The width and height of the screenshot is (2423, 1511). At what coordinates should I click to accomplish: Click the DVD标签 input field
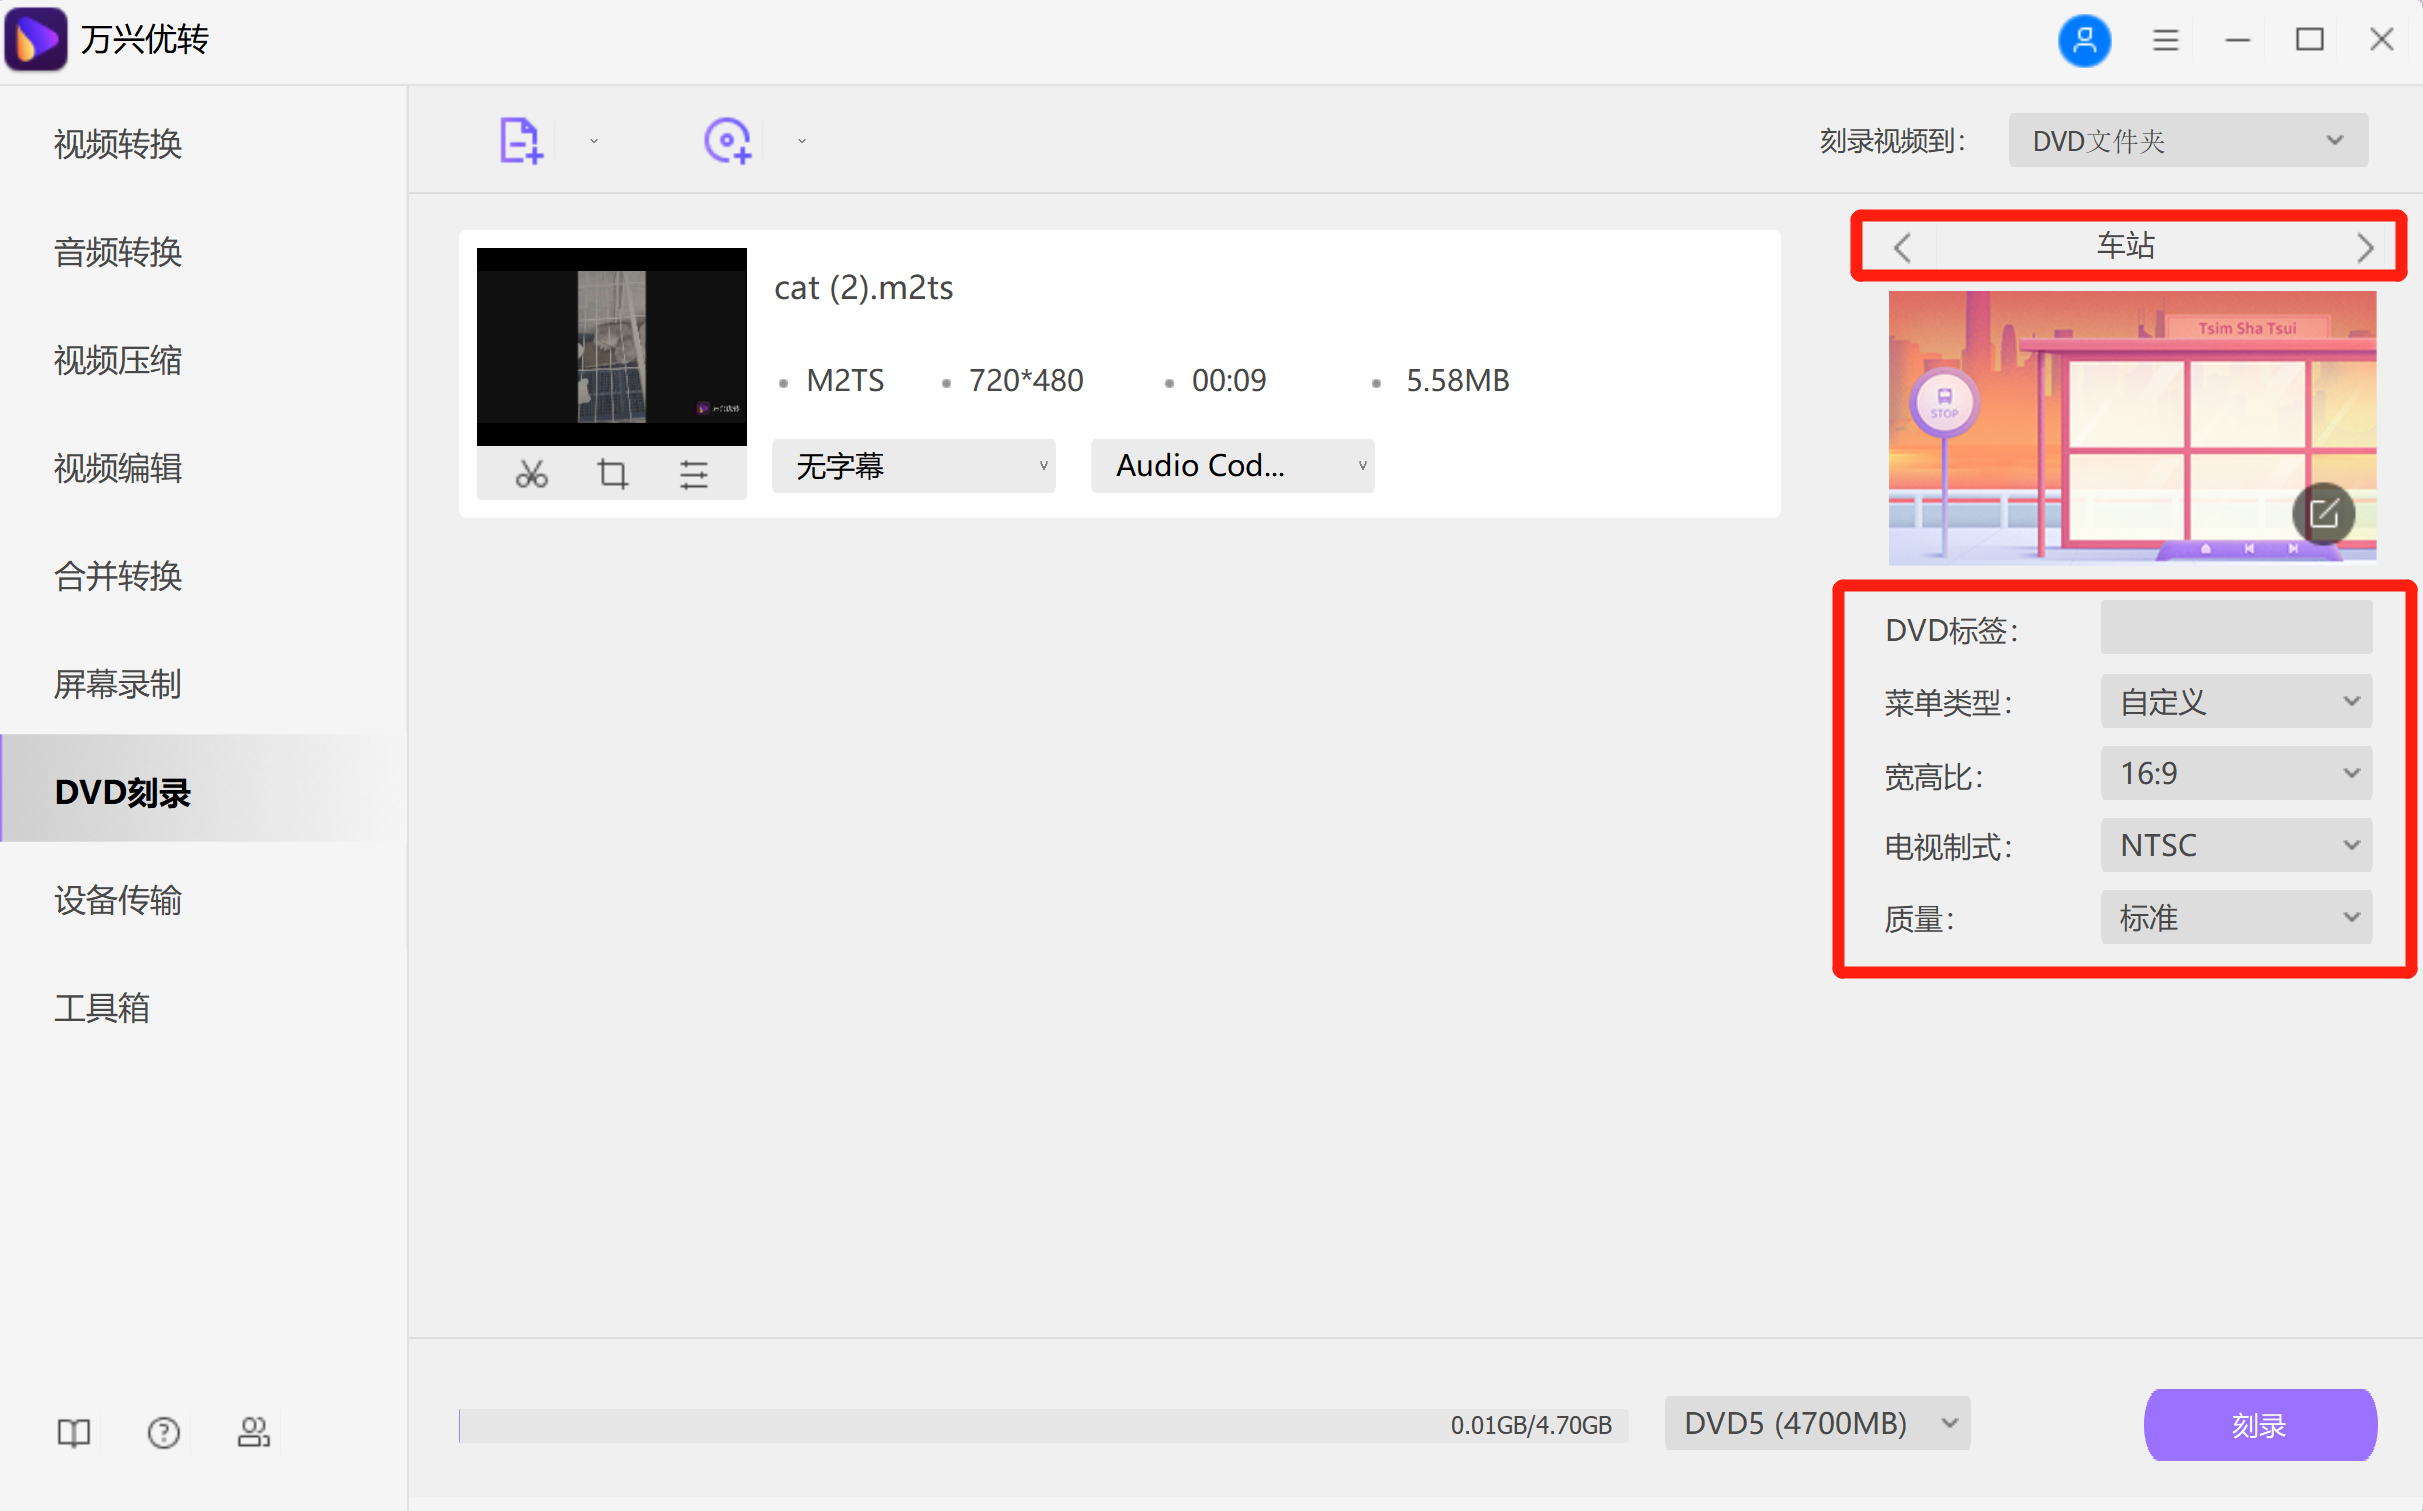tap(2236, 629)
